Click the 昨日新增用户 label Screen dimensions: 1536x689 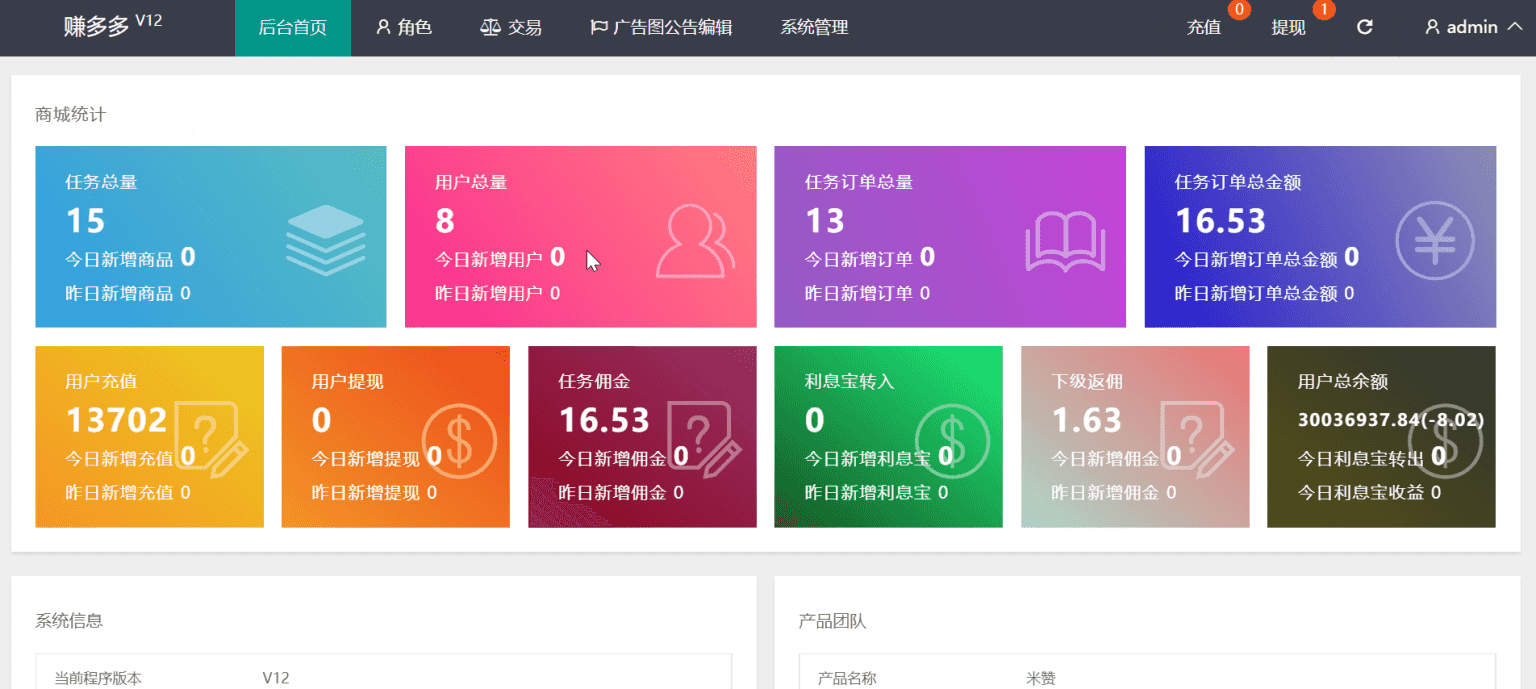point(489,293)
